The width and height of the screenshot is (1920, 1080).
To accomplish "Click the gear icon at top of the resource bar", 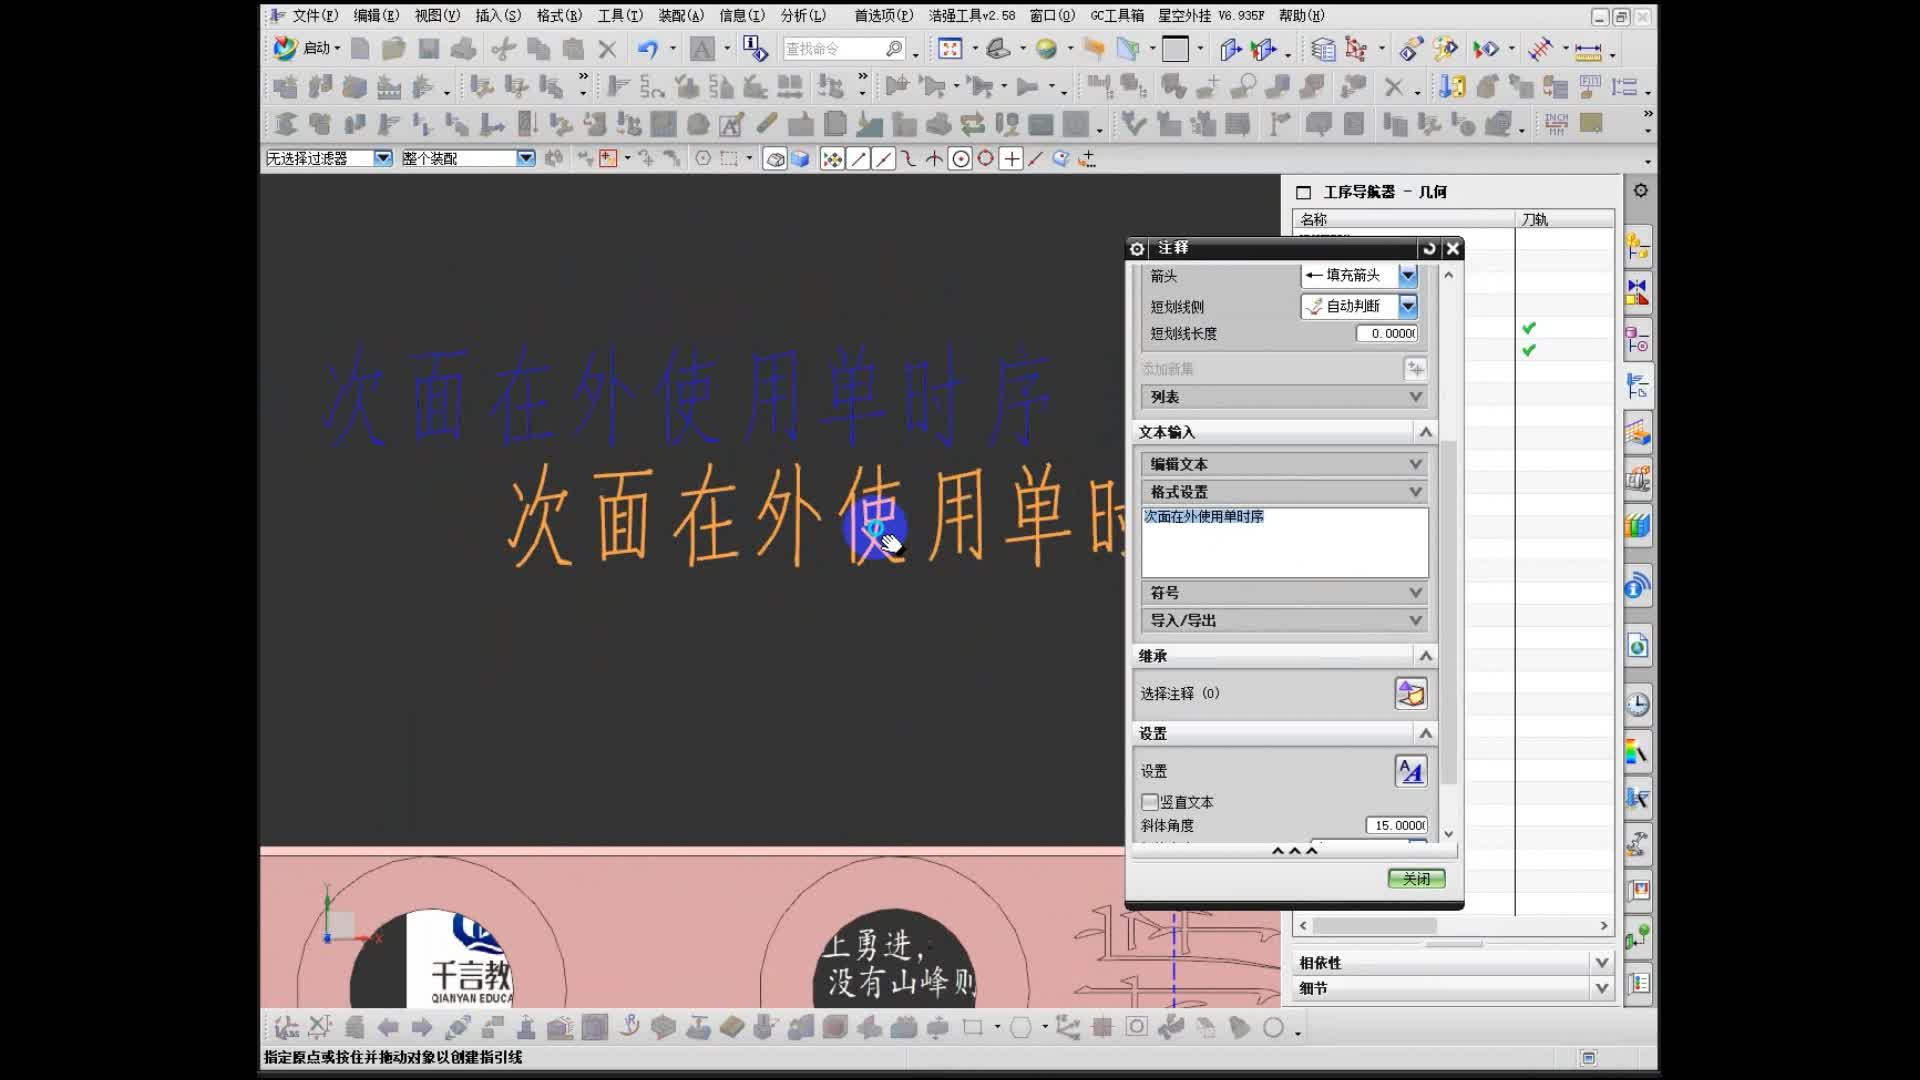I will click(1638, 190).
